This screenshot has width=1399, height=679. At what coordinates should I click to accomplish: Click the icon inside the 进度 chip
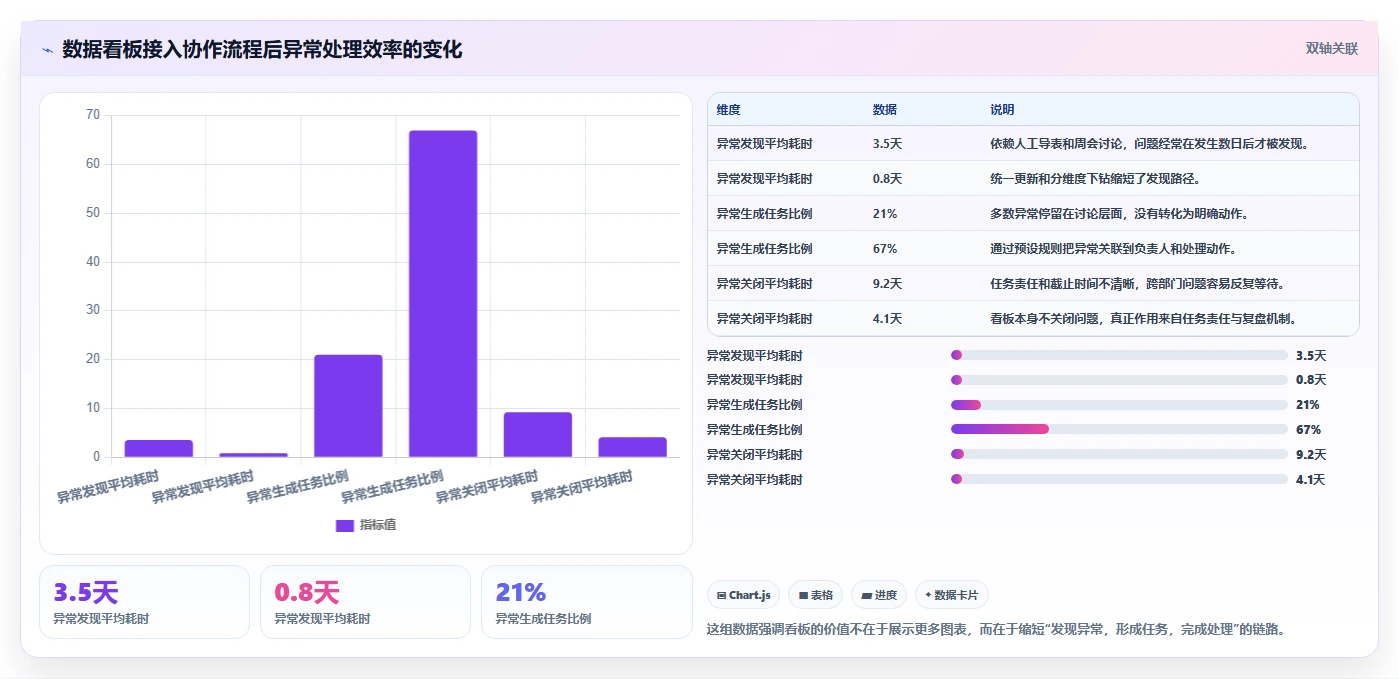tap(866, 595)
